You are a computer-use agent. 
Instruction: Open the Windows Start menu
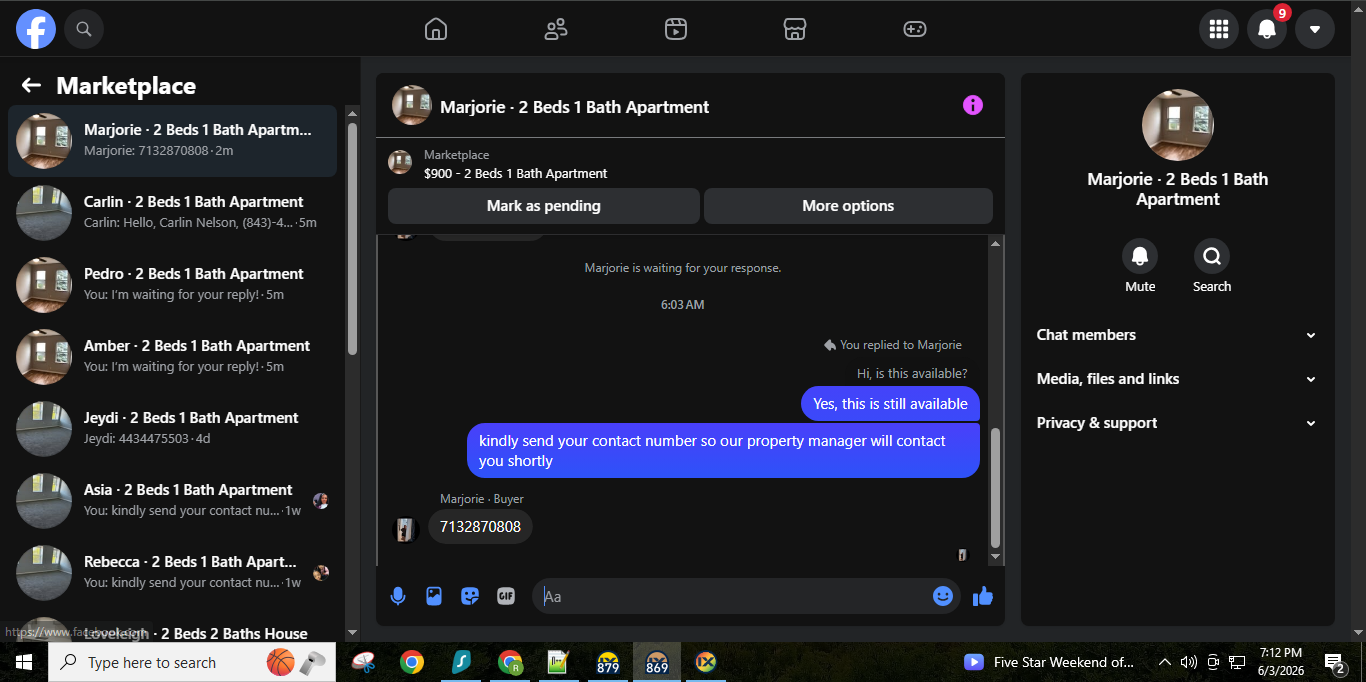pyautogui.click(x=24, y=662)
